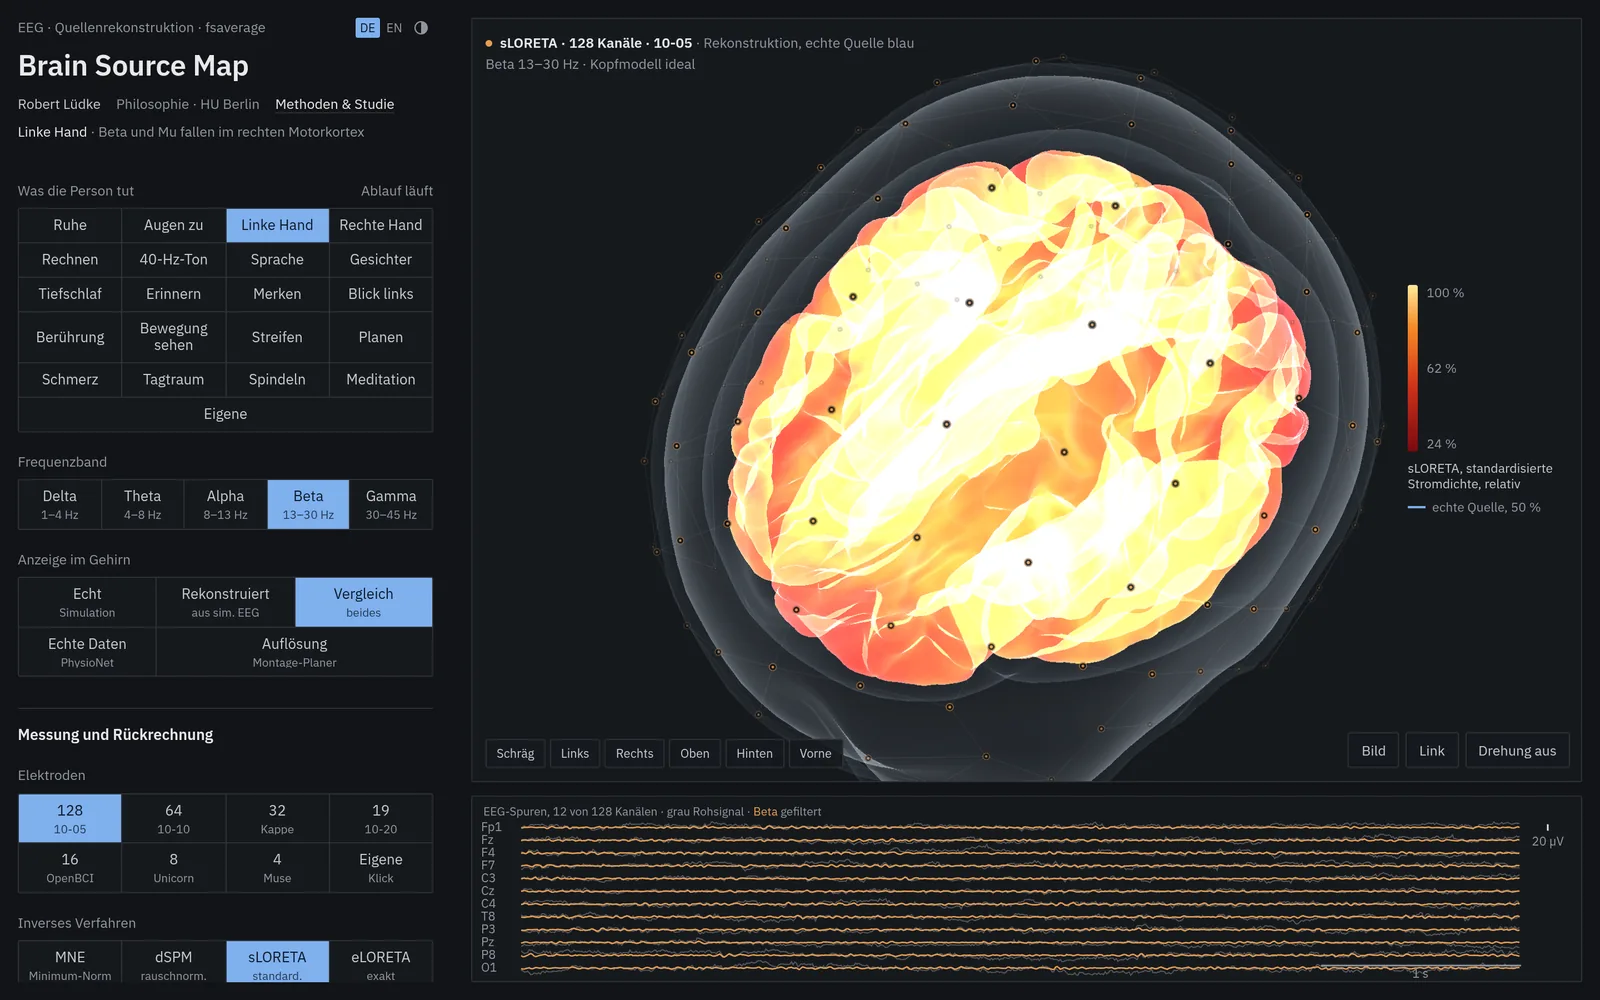Select the 4 Muse electrode layout
Viewport: 1600px width, 1000px height.
(277, 867)
